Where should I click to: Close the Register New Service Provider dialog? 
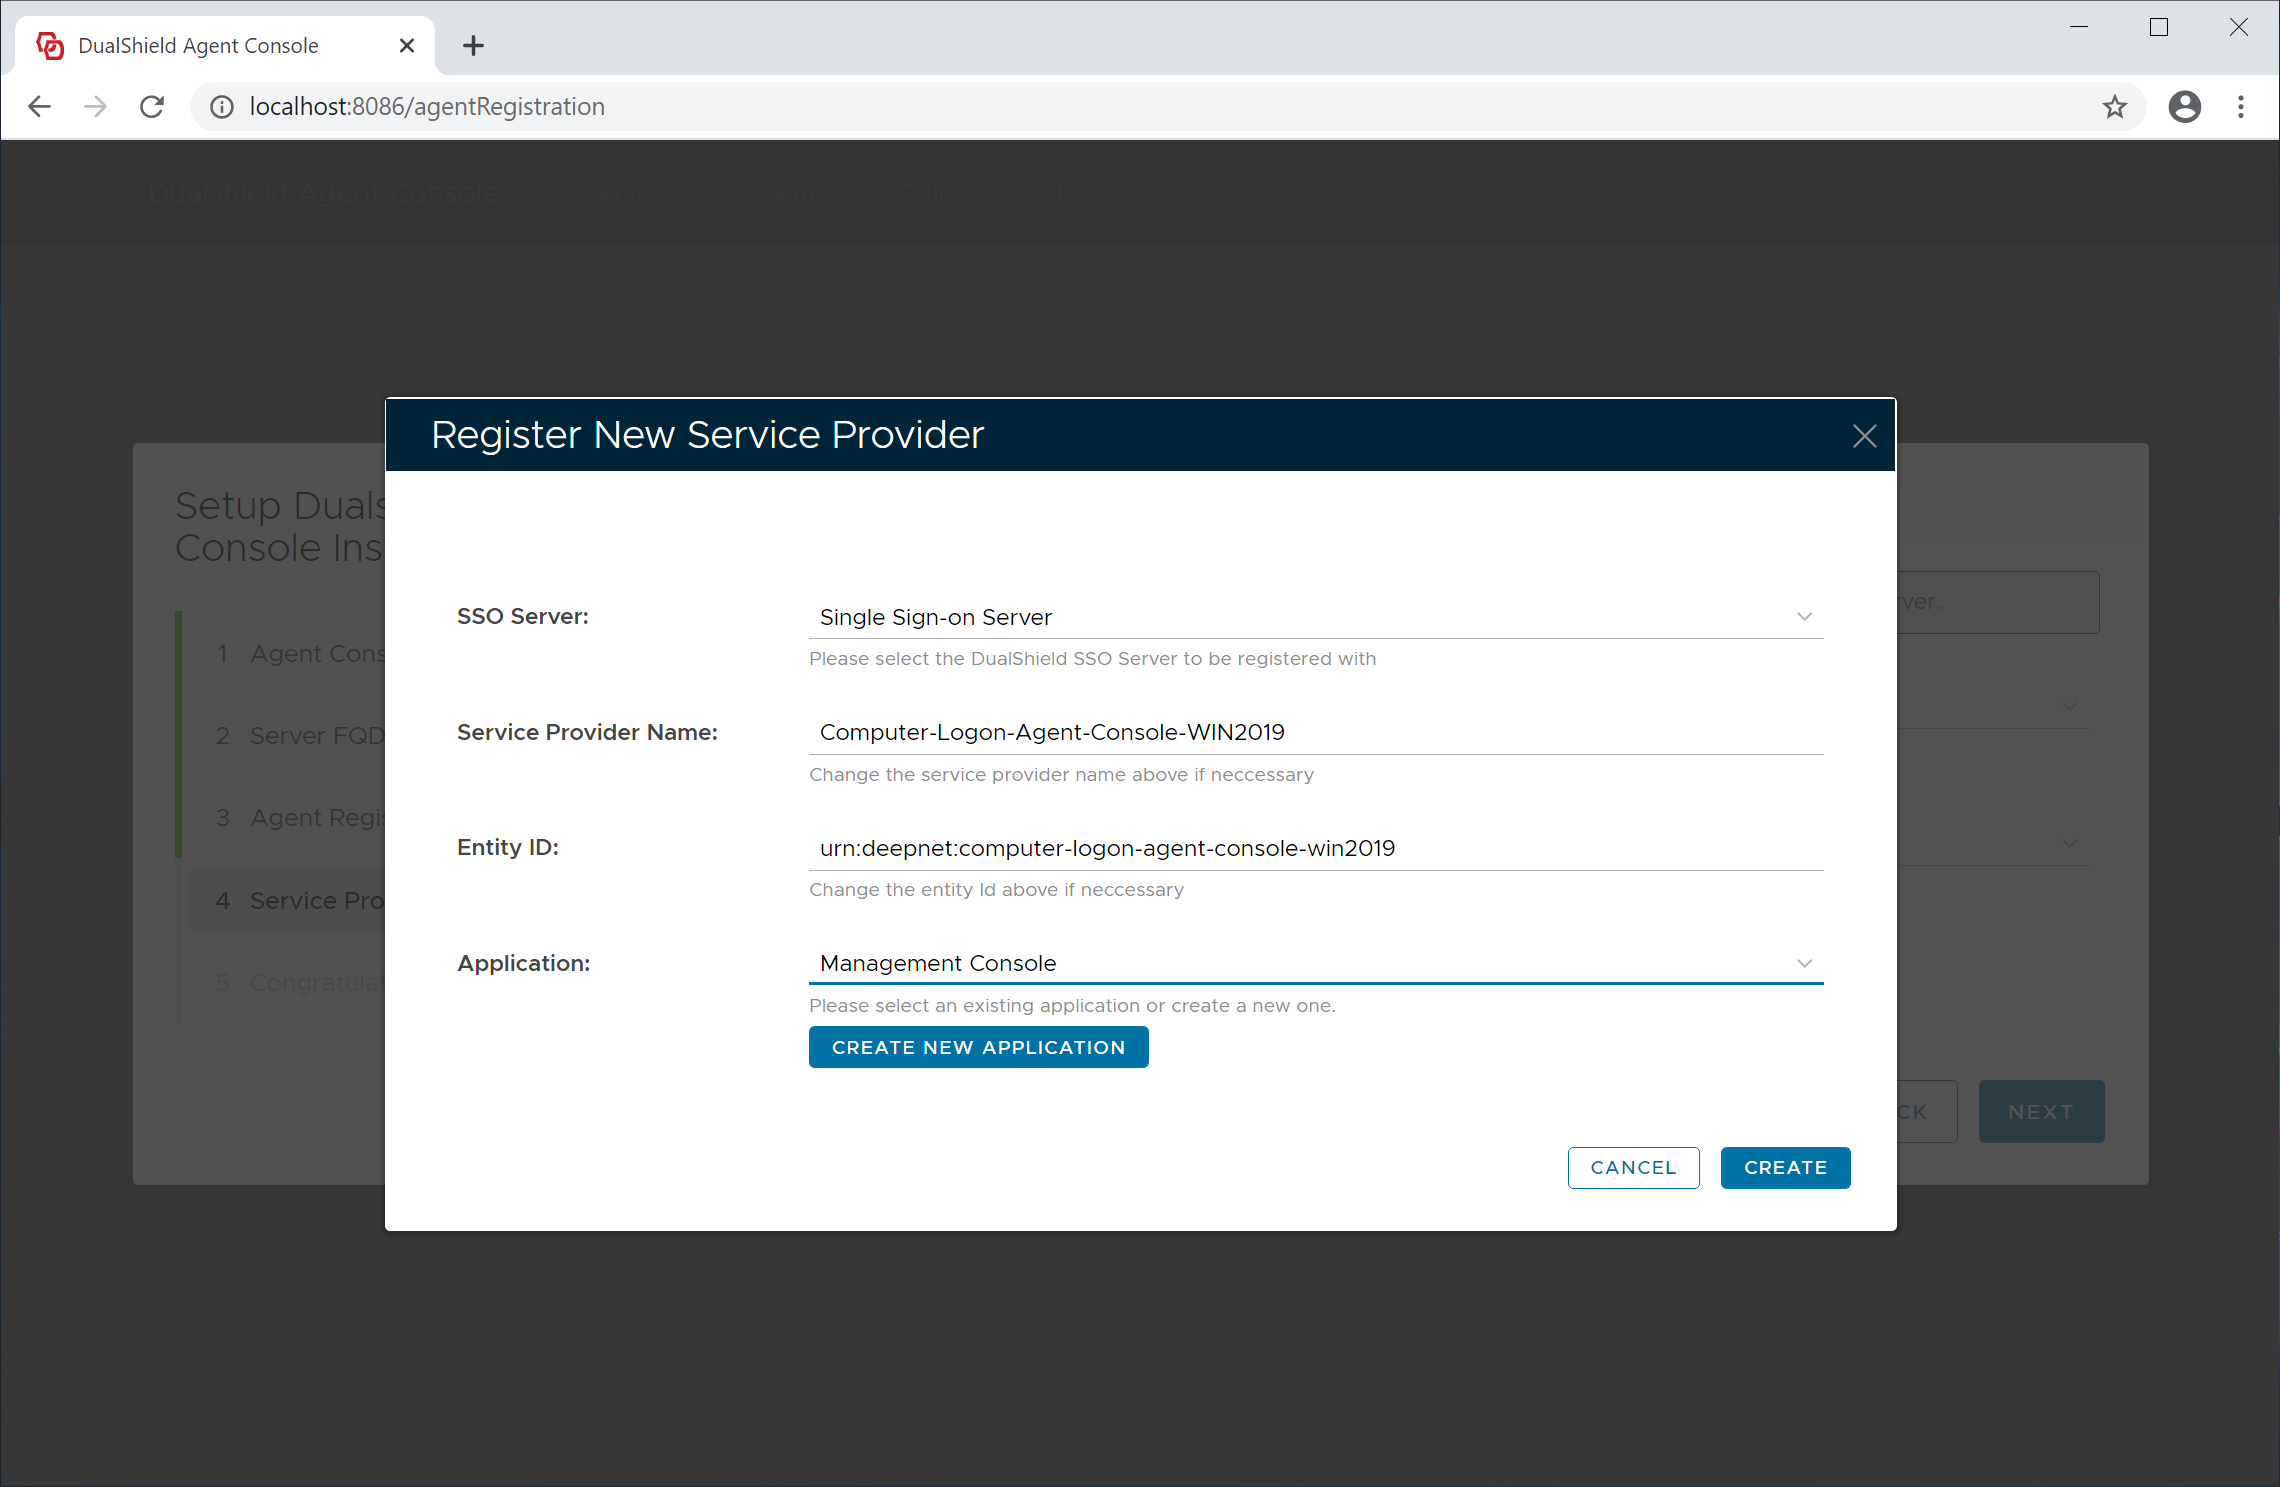[x=1863, y=436]
